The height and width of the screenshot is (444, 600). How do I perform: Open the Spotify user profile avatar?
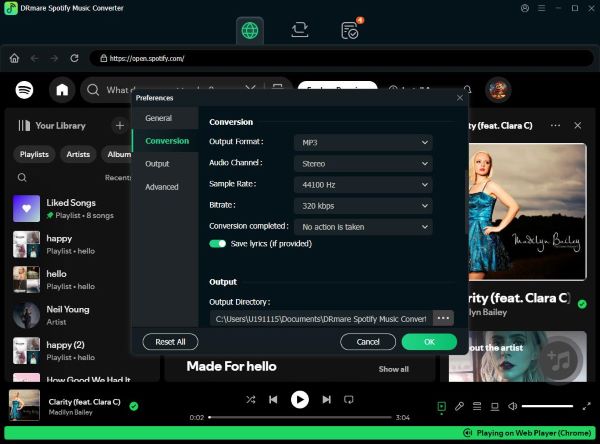[x=498, y=90]
